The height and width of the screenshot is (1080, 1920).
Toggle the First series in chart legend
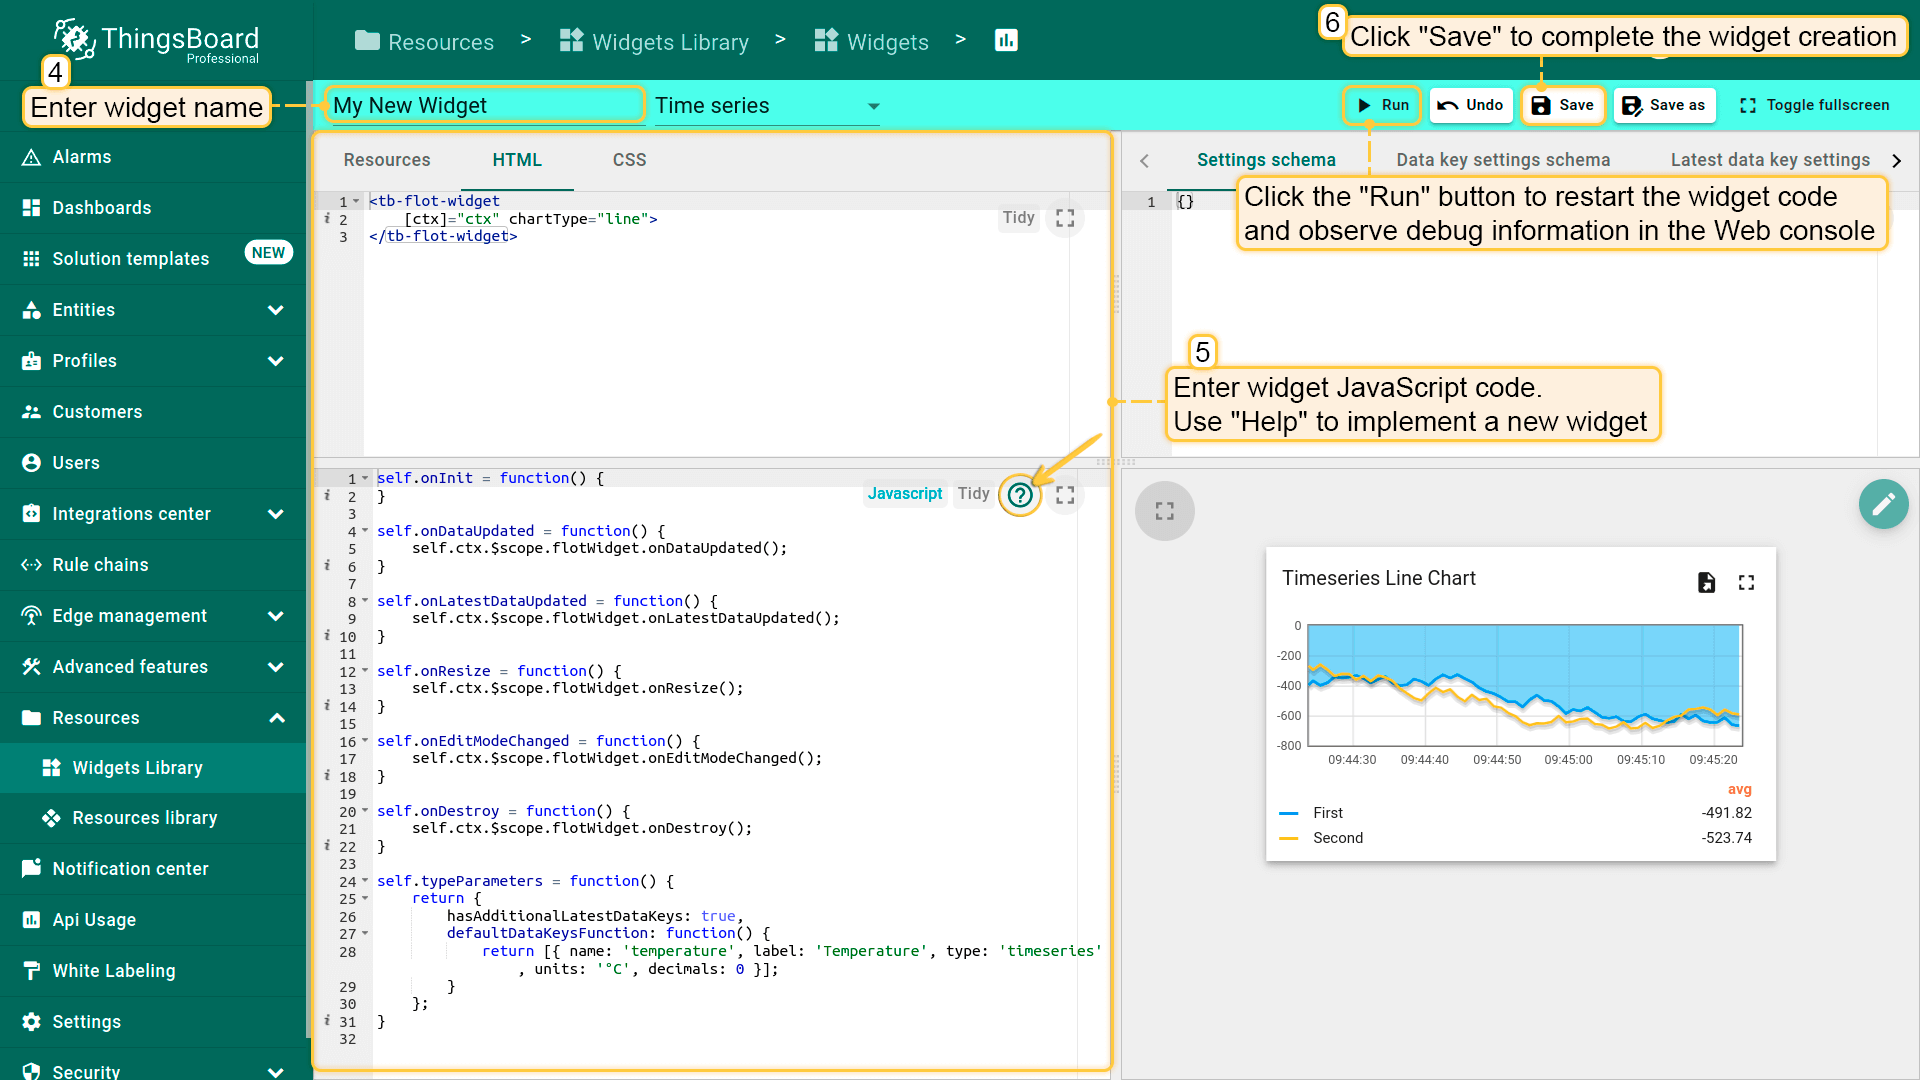(x=1327, y=813)
